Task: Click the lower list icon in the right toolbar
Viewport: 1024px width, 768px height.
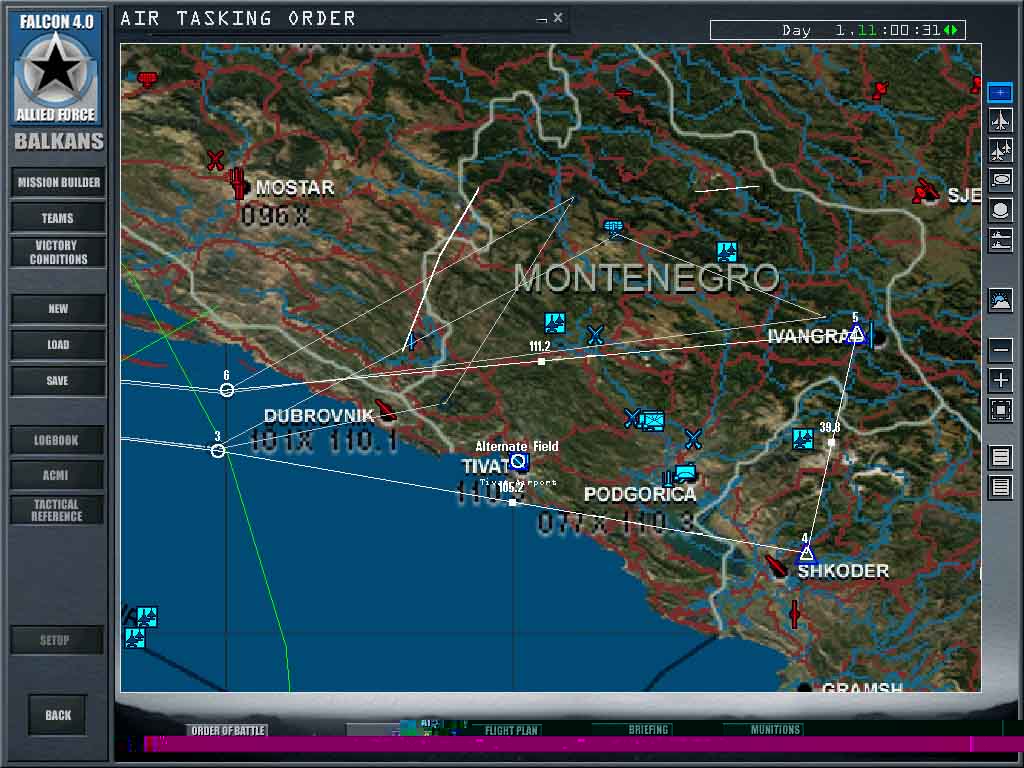Action: 1000,487
